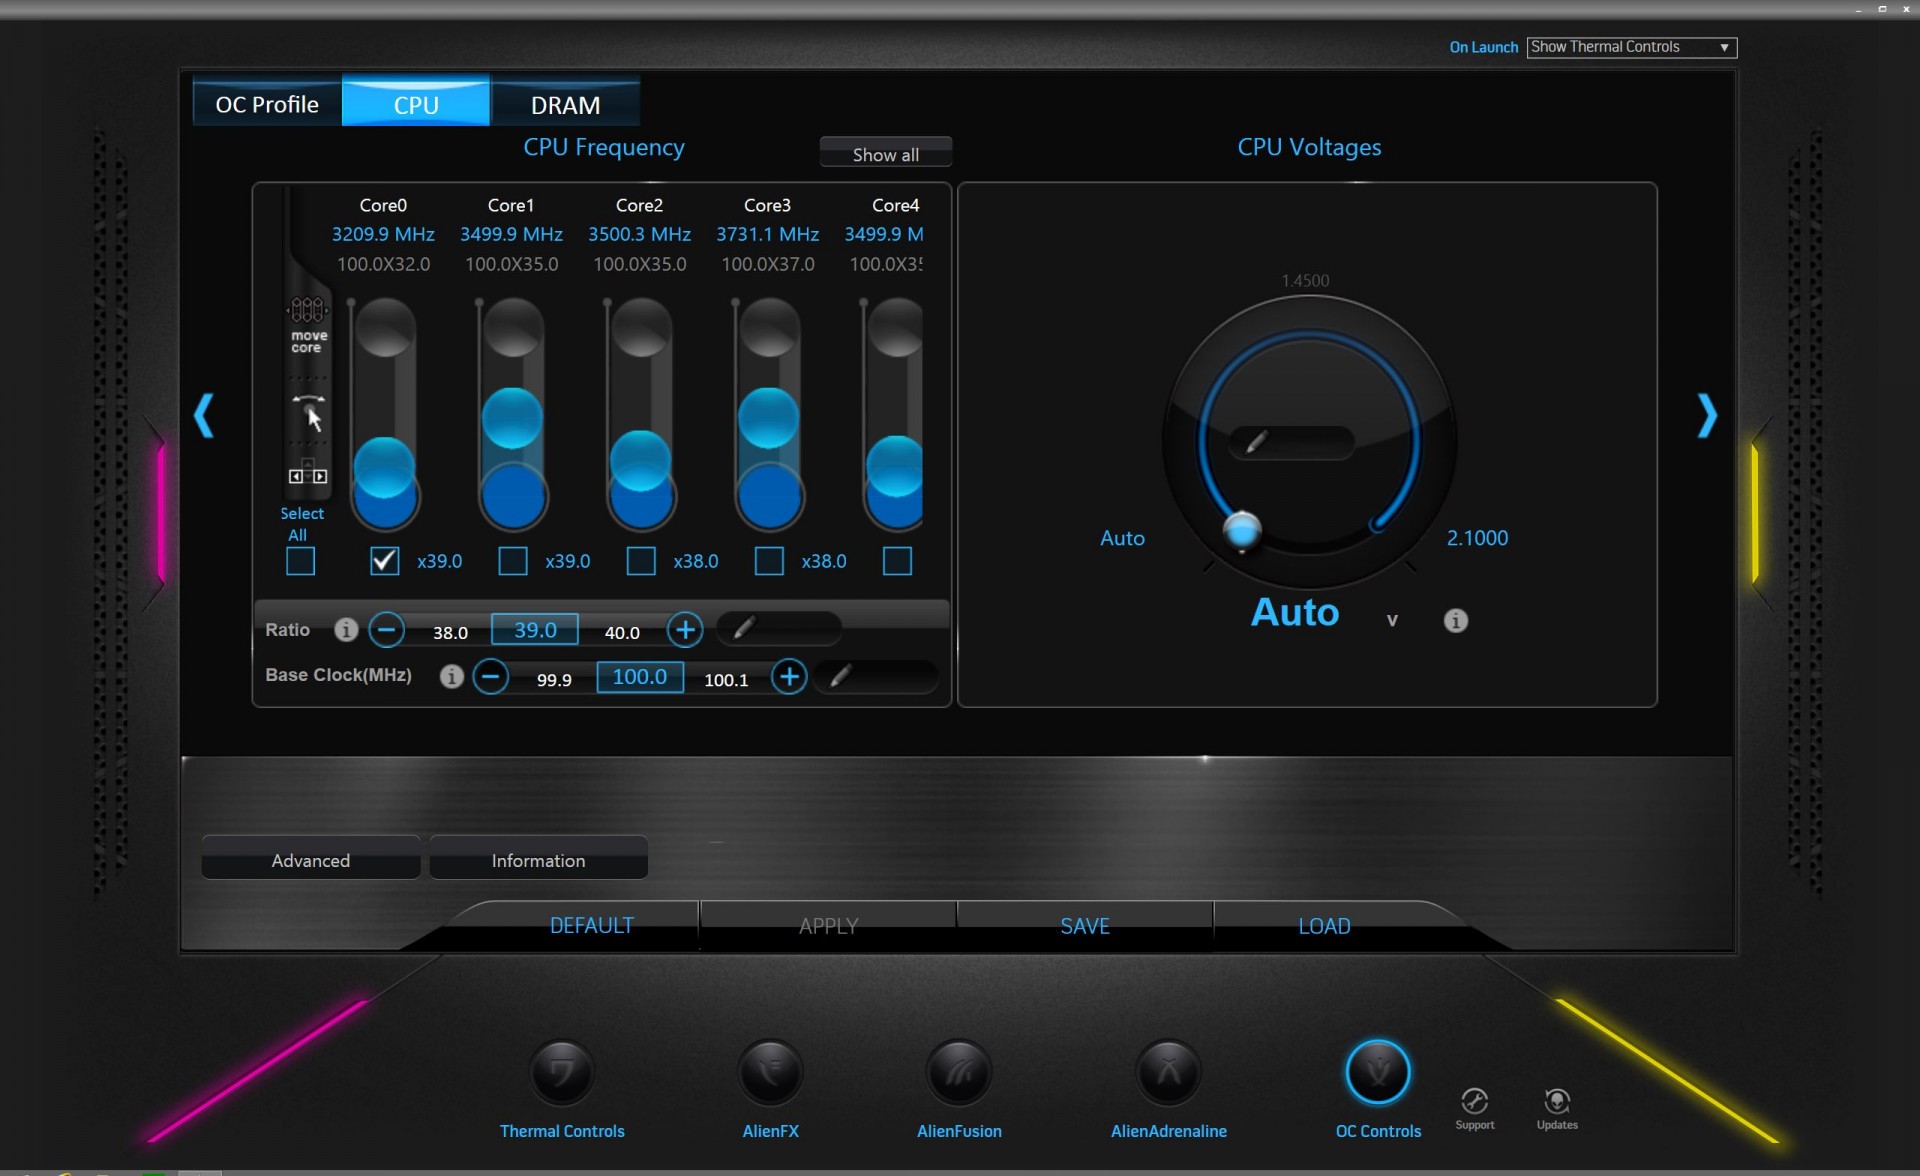Viewport: 1920px width, 1176px height.
Task: Uncheck the Core0 checkbox
Action: [x=384, y=561]
